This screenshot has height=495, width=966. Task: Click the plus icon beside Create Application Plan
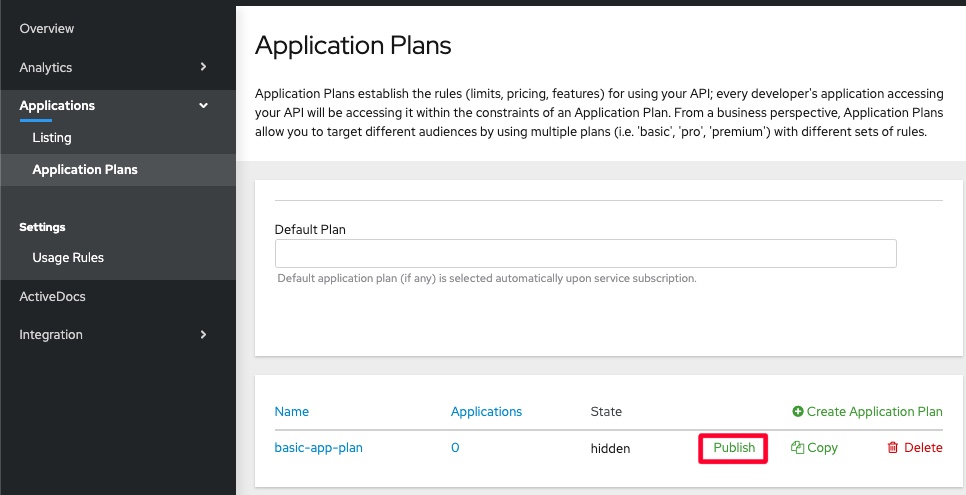(x=798, y=411)
